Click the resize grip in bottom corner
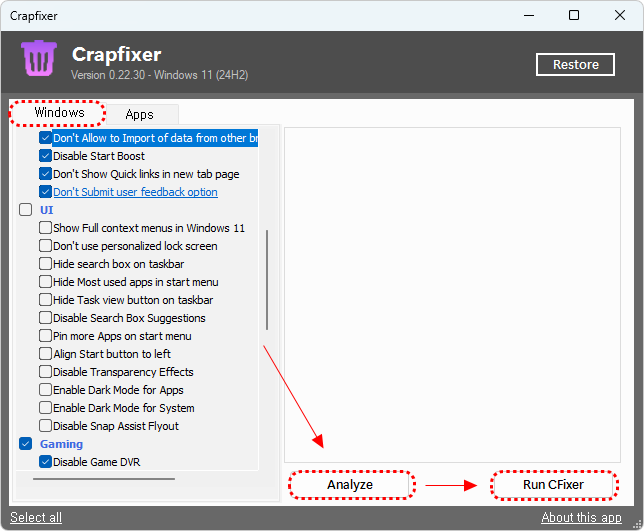The width and height of the screenshot is (644, 531). click(638, 525)
